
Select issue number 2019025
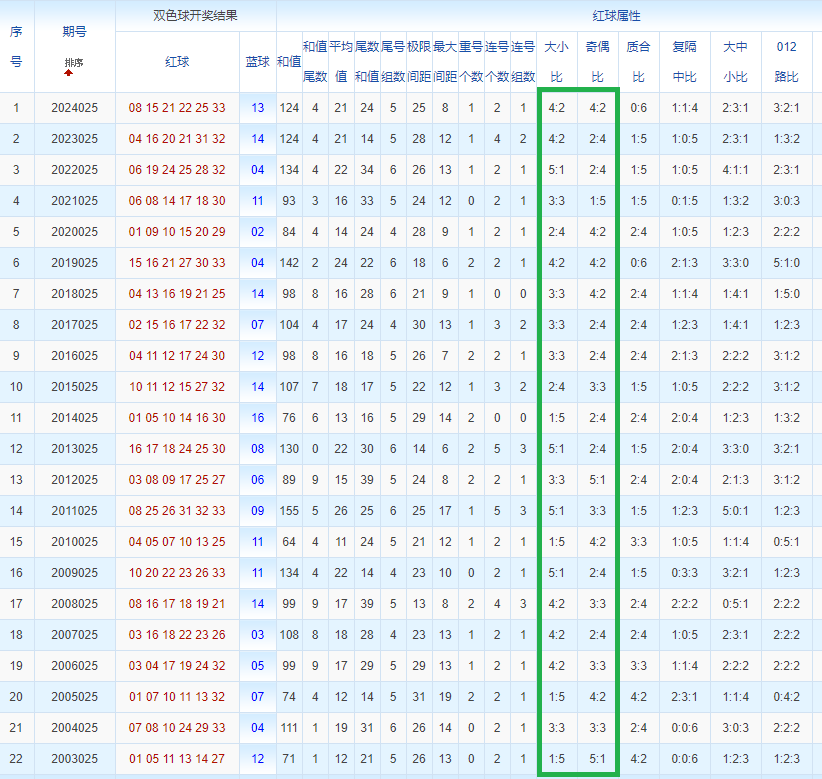point(74,263)
